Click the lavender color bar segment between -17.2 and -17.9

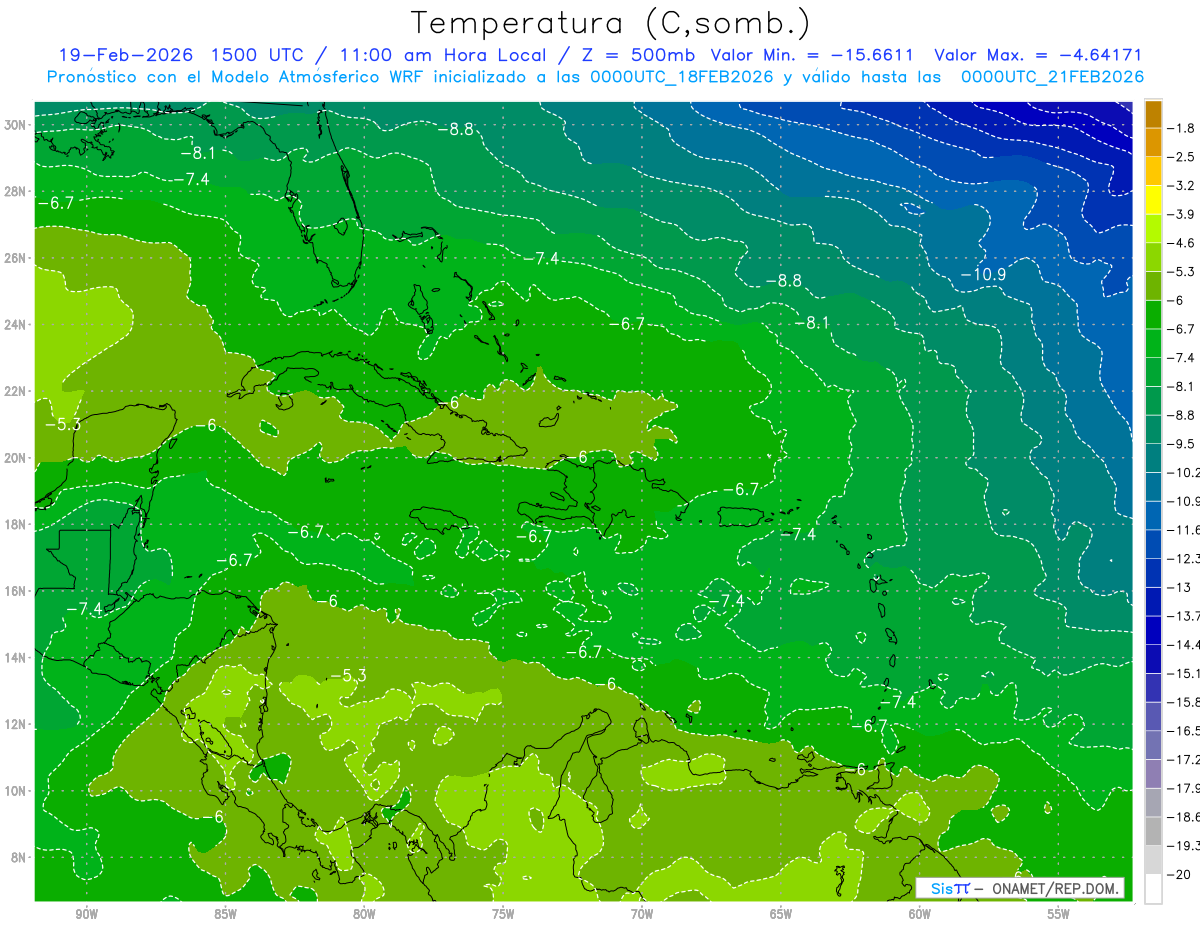1153,774
